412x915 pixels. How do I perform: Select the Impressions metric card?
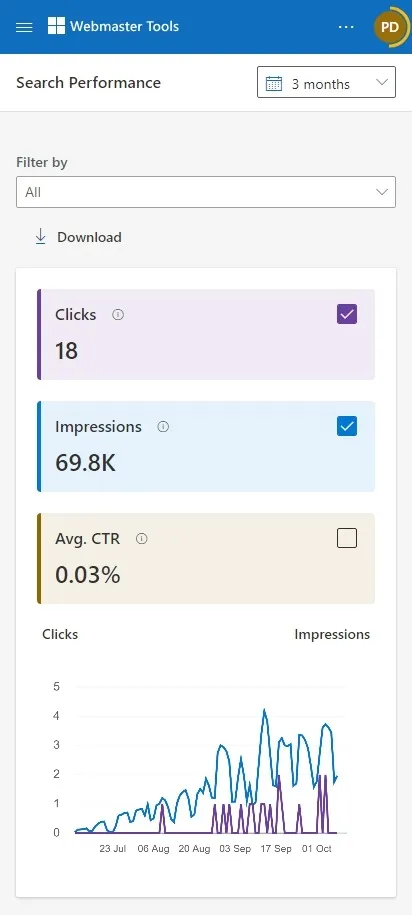pyautogui.click(x=206, y=446)
